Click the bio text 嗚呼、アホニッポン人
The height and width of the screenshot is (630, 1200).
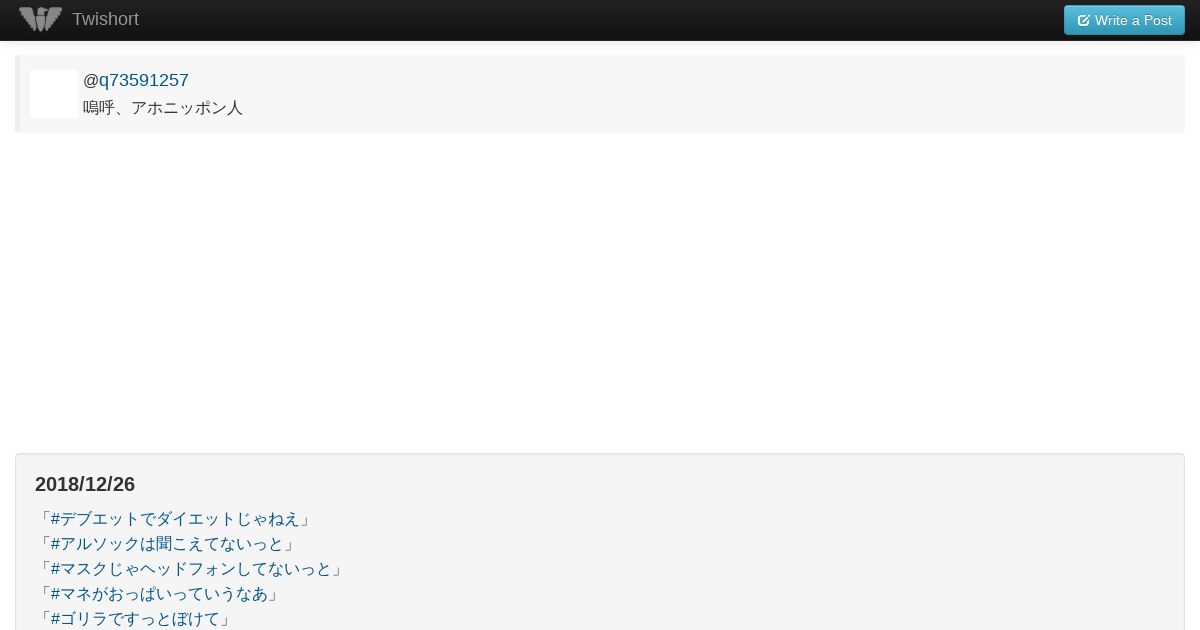[x=163, y=108]
